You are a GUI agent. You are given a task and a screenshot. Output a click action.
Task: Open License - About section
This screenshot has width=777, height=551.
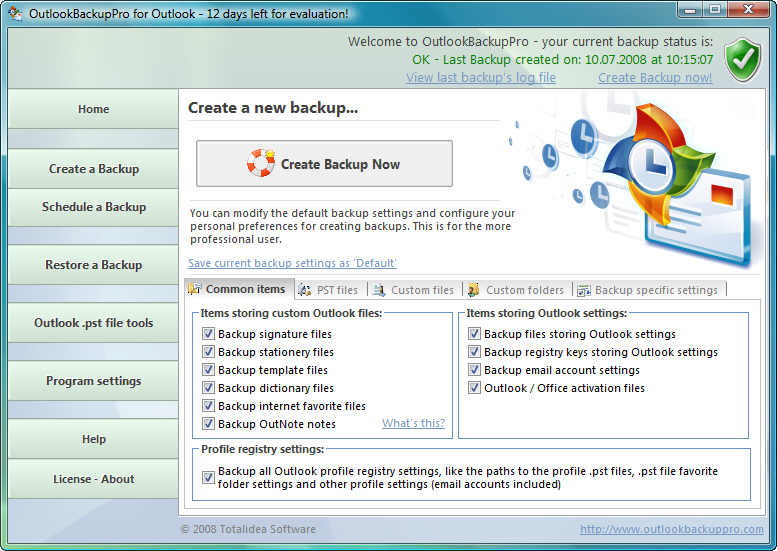(x=93, y=479)
